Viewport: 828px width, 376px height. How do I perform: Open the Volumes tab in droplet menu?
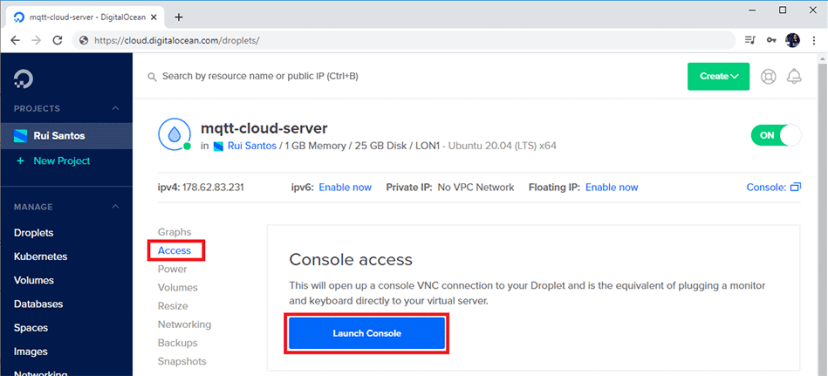coord(177,288)
